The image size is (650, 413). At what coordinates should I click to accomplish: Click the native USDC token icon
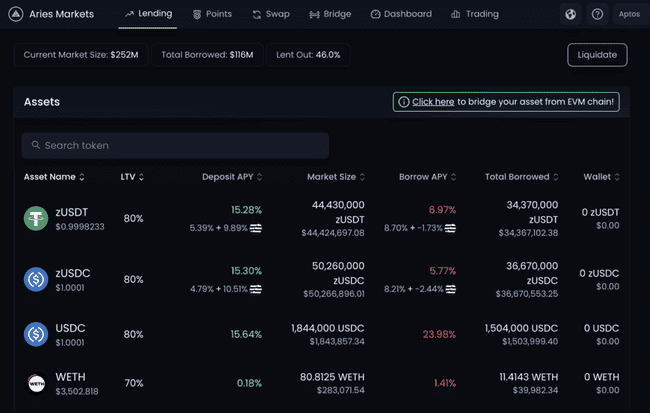pos(37,334)
